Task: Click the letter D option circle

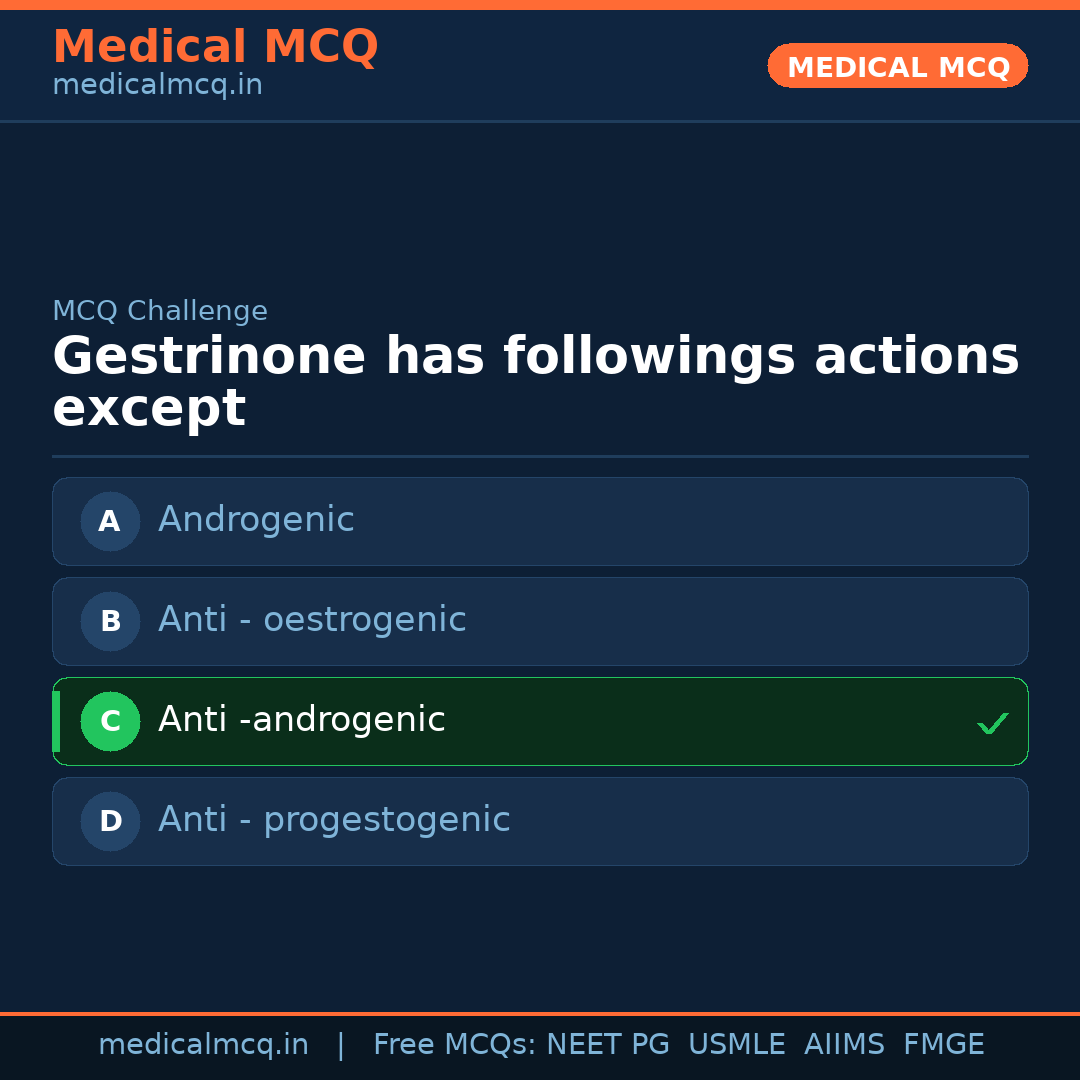Action: tap(110, 821)
